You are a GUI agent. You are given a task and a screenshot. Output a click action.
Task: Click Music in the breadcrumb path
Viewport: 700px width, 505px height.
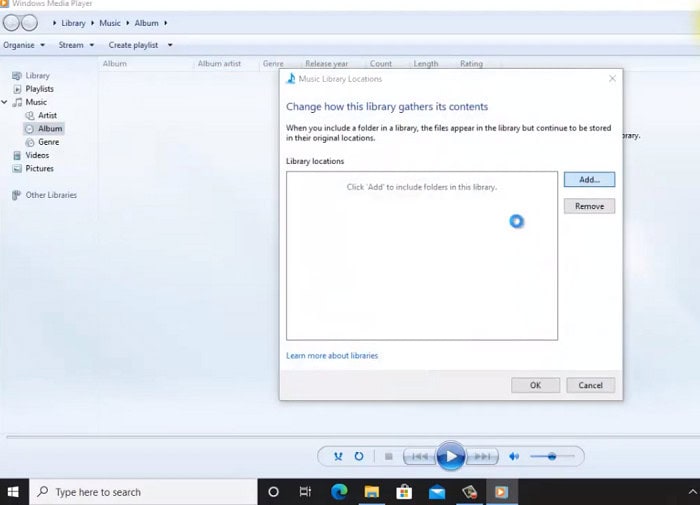pyautogui.click(x=110, y=23)
